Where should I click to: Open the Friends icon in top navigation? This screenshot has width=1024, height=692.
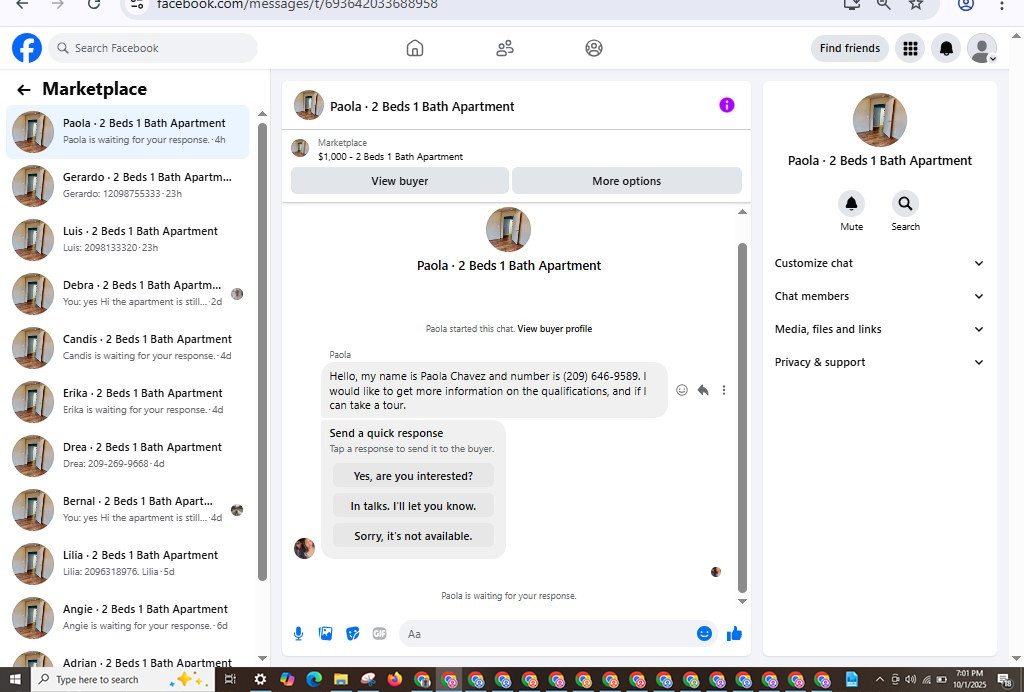505,48
